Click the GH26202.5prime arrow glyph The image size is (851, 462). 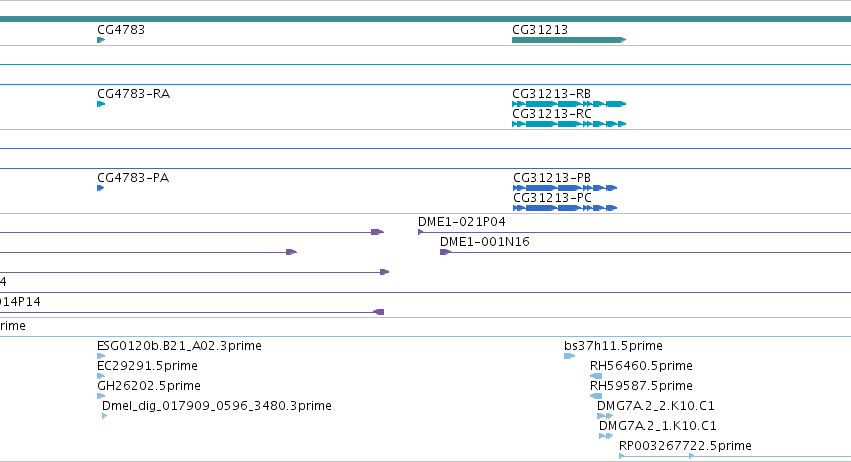click(101, 396)
